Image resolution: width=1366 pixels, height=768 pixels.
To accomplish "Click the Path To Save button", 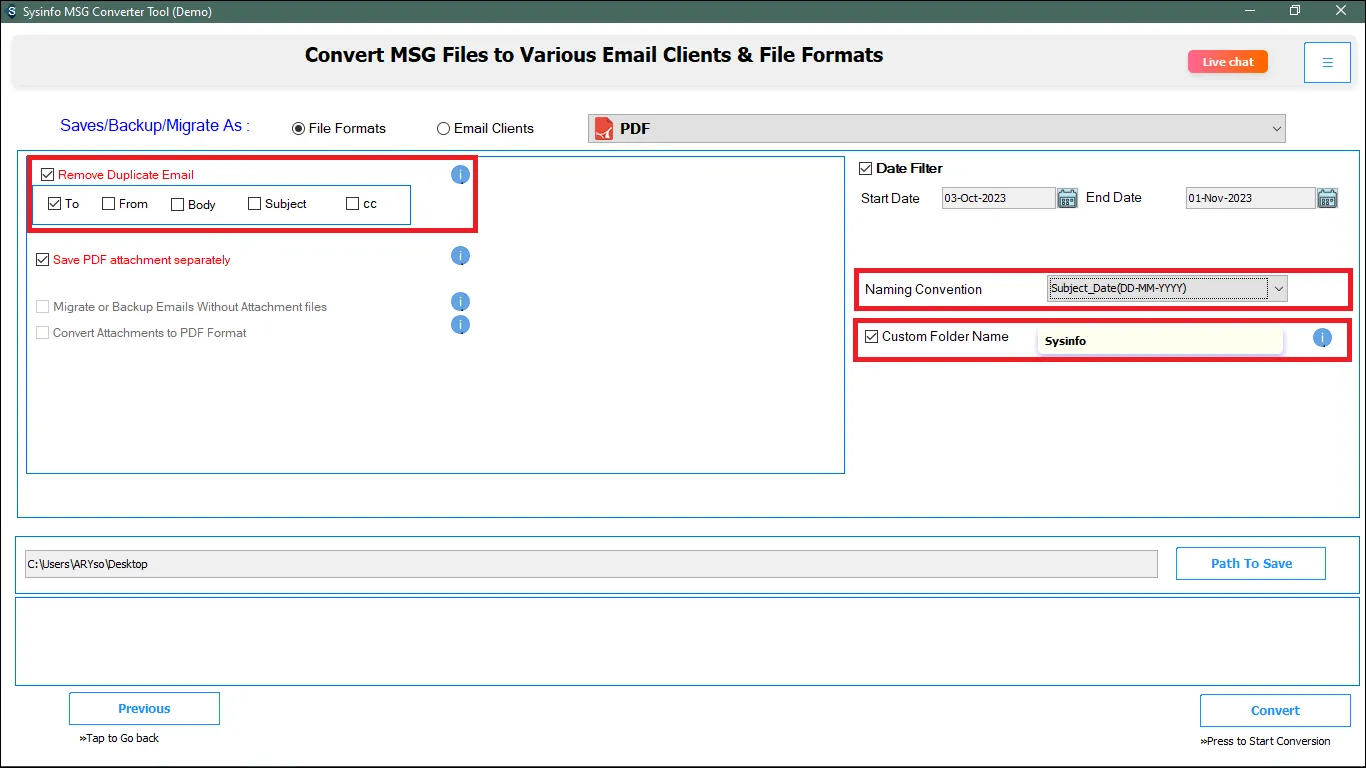I will click(x=1251, y=563).
